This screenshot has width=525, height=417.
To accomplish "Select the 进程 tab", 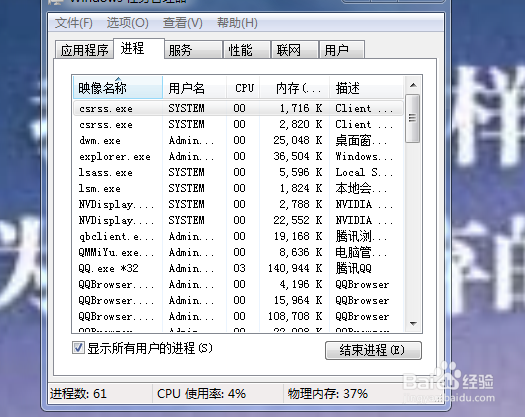I will 139,49.
